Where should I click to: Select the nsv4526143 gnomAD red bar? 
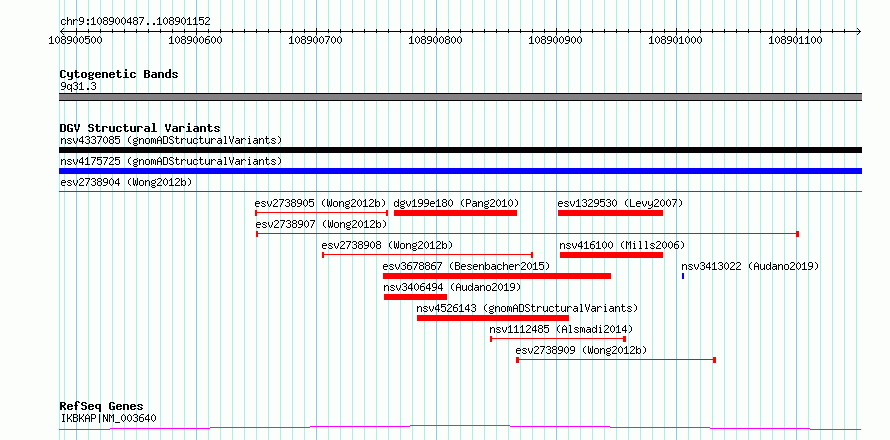[x=493, y=318]
